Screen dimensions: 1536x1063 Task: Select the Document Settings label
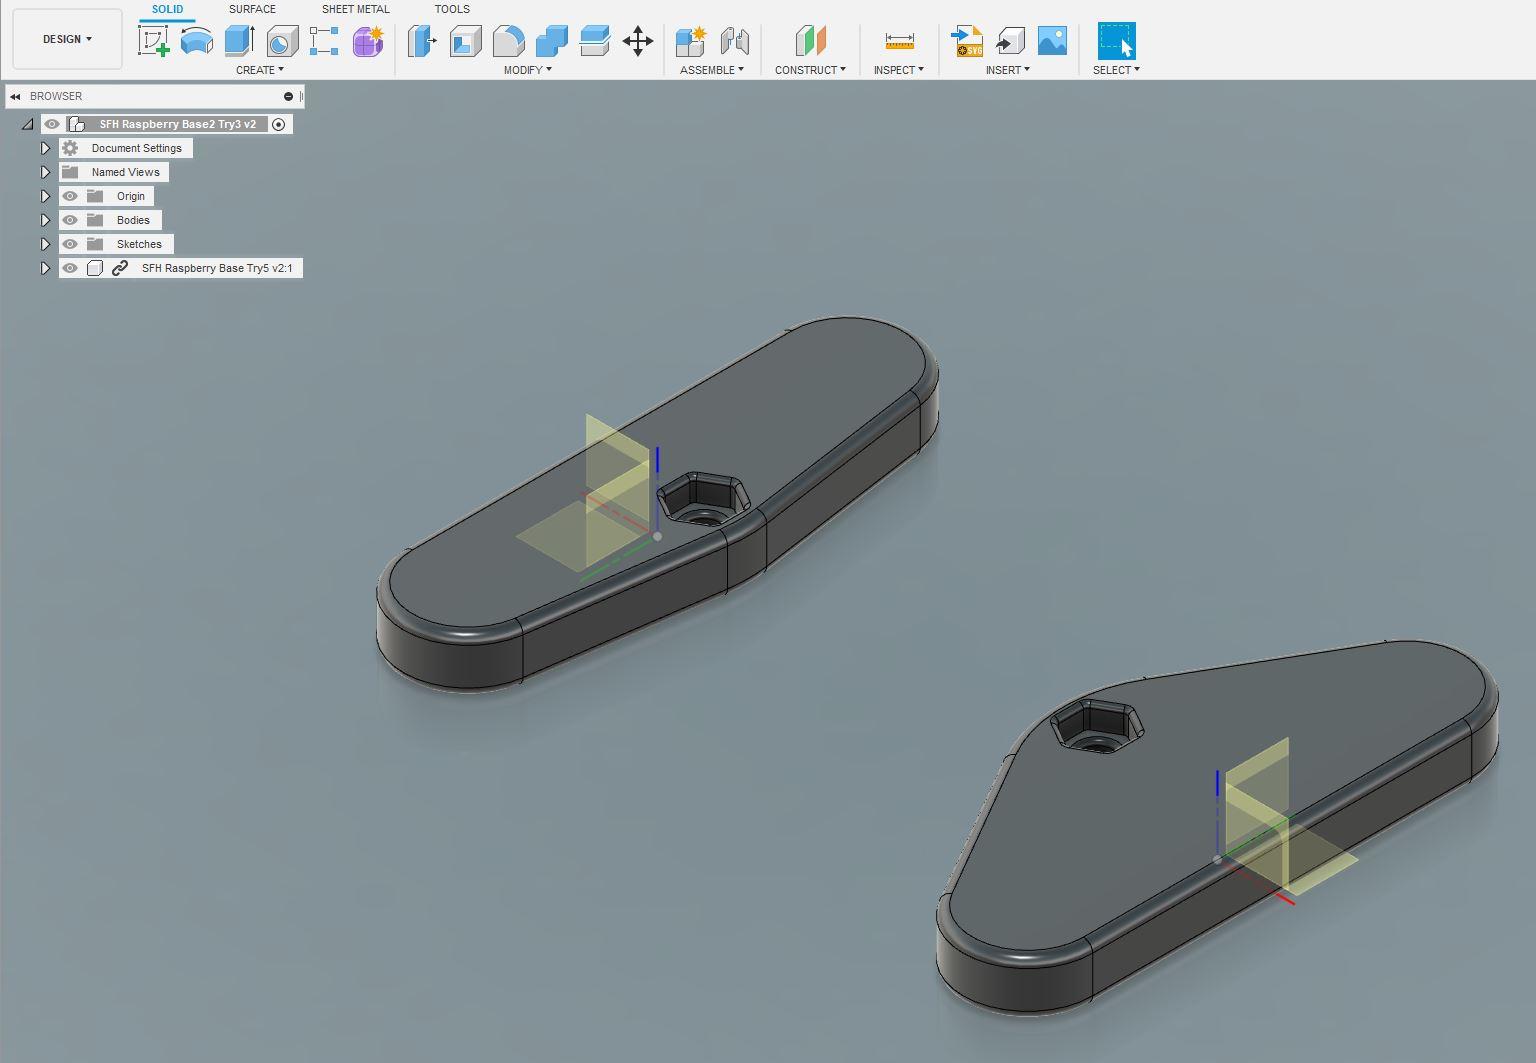[x=137, y=148]
